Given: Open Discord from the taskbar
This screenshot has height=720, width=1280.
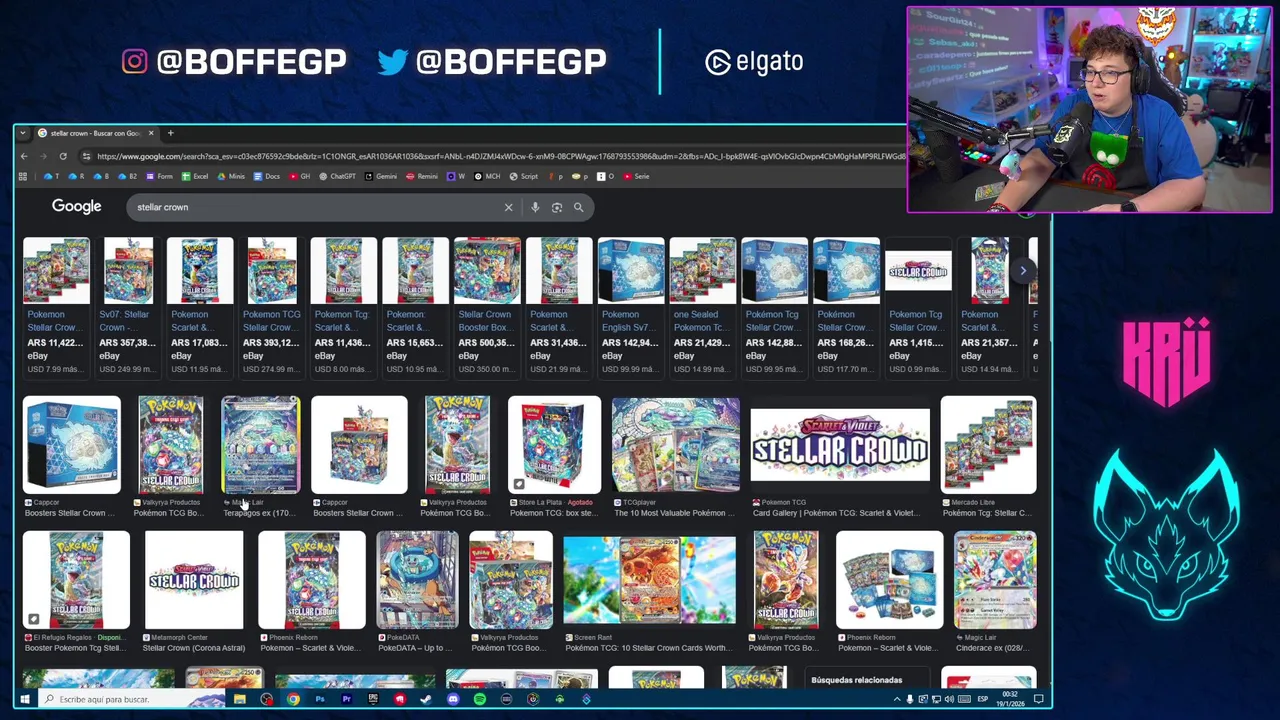Looking at the screenshot, I should point(453,699).
